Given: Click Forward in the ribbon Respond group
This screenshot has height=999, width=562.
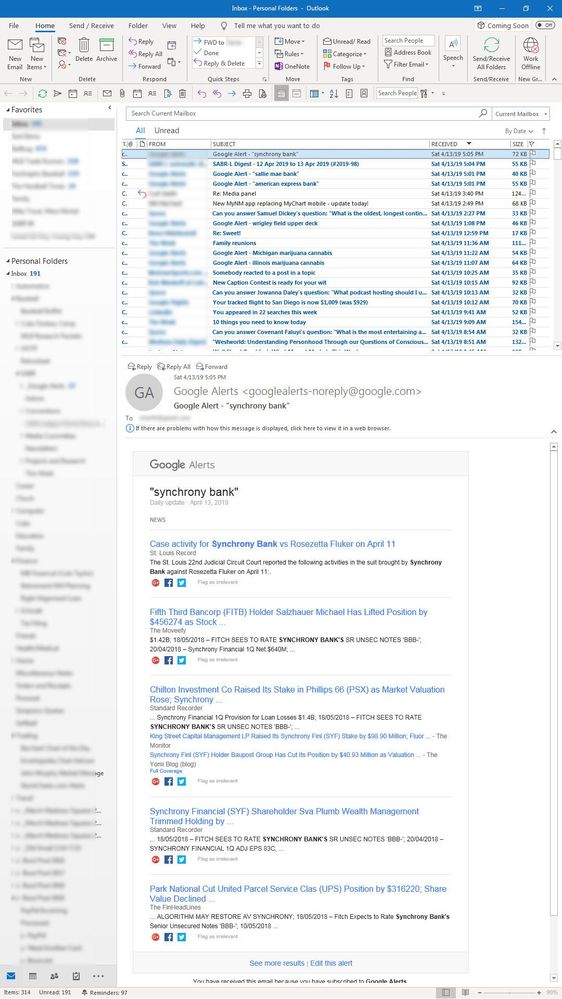Looking at the screenshot, I should (x=144, y=66).
